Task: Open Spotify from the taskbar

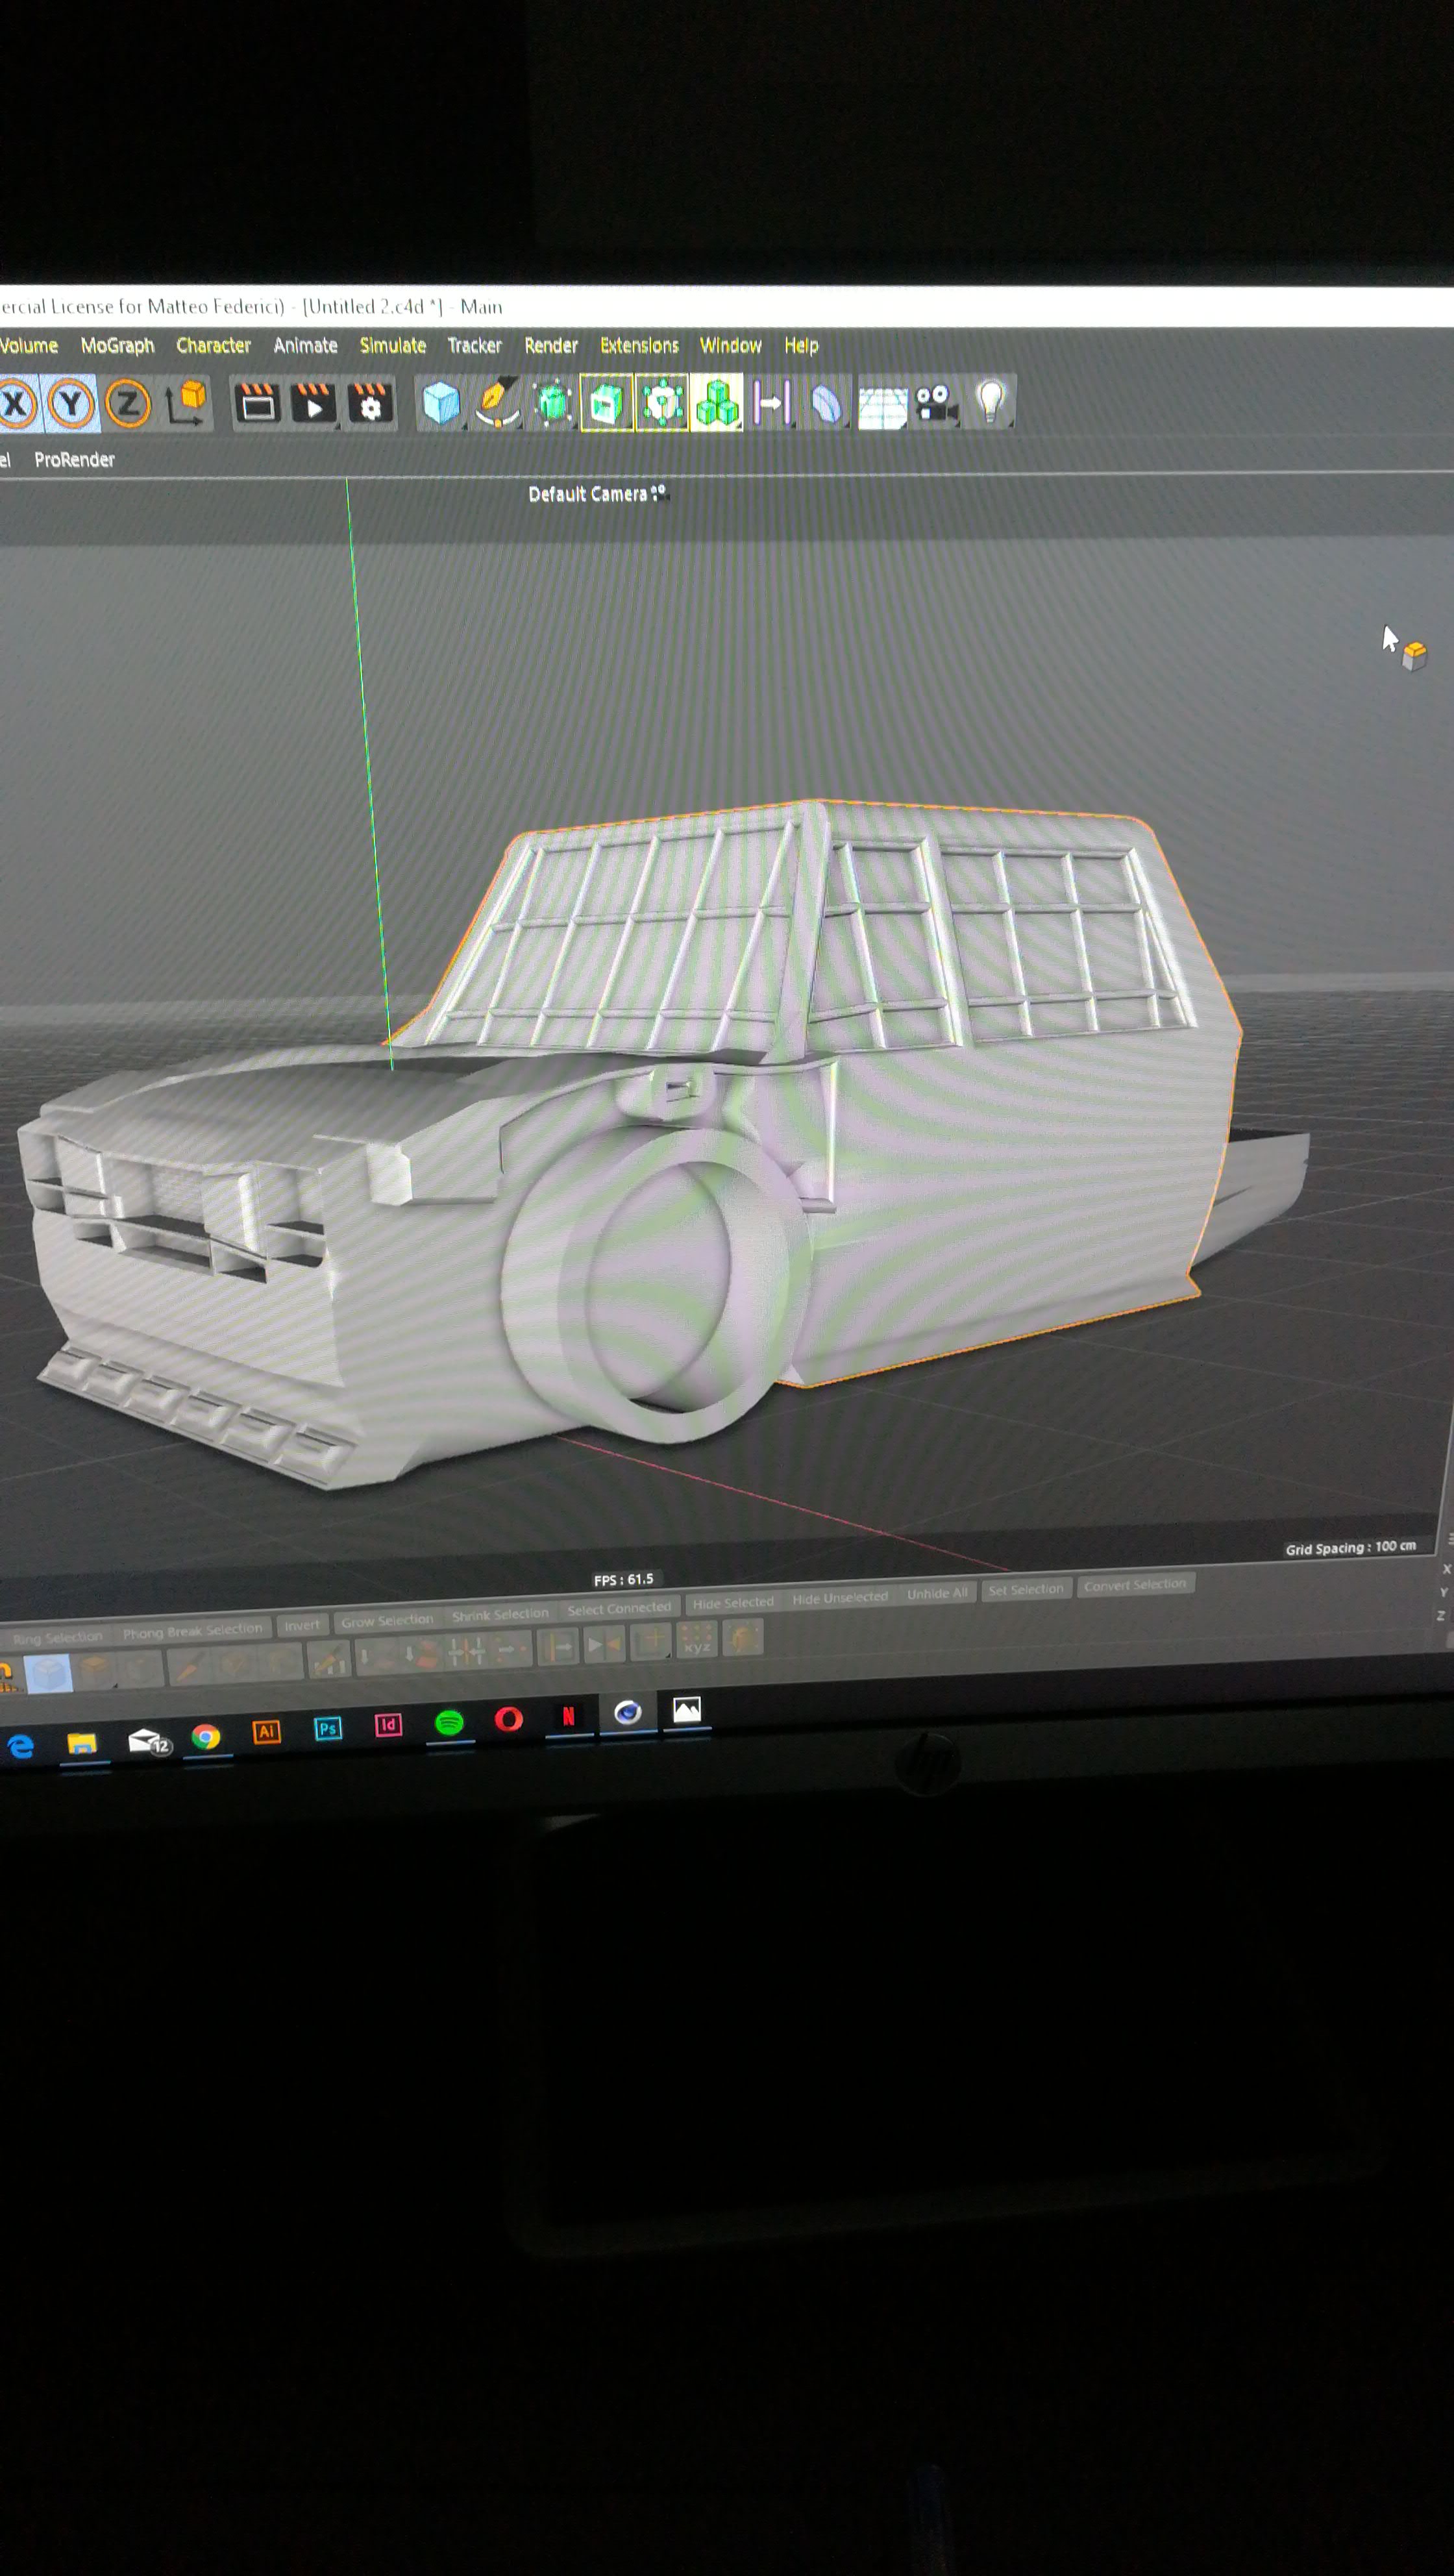Action: pyautogui.click(x=449, y=1722)
